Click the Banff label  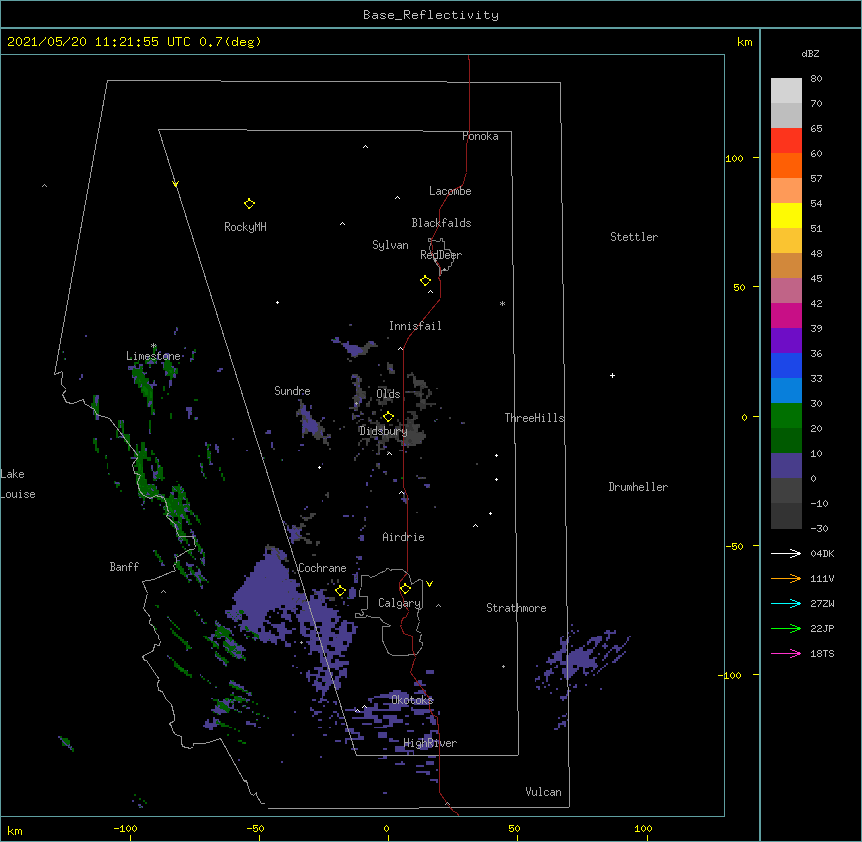click(x=124, y=567)
